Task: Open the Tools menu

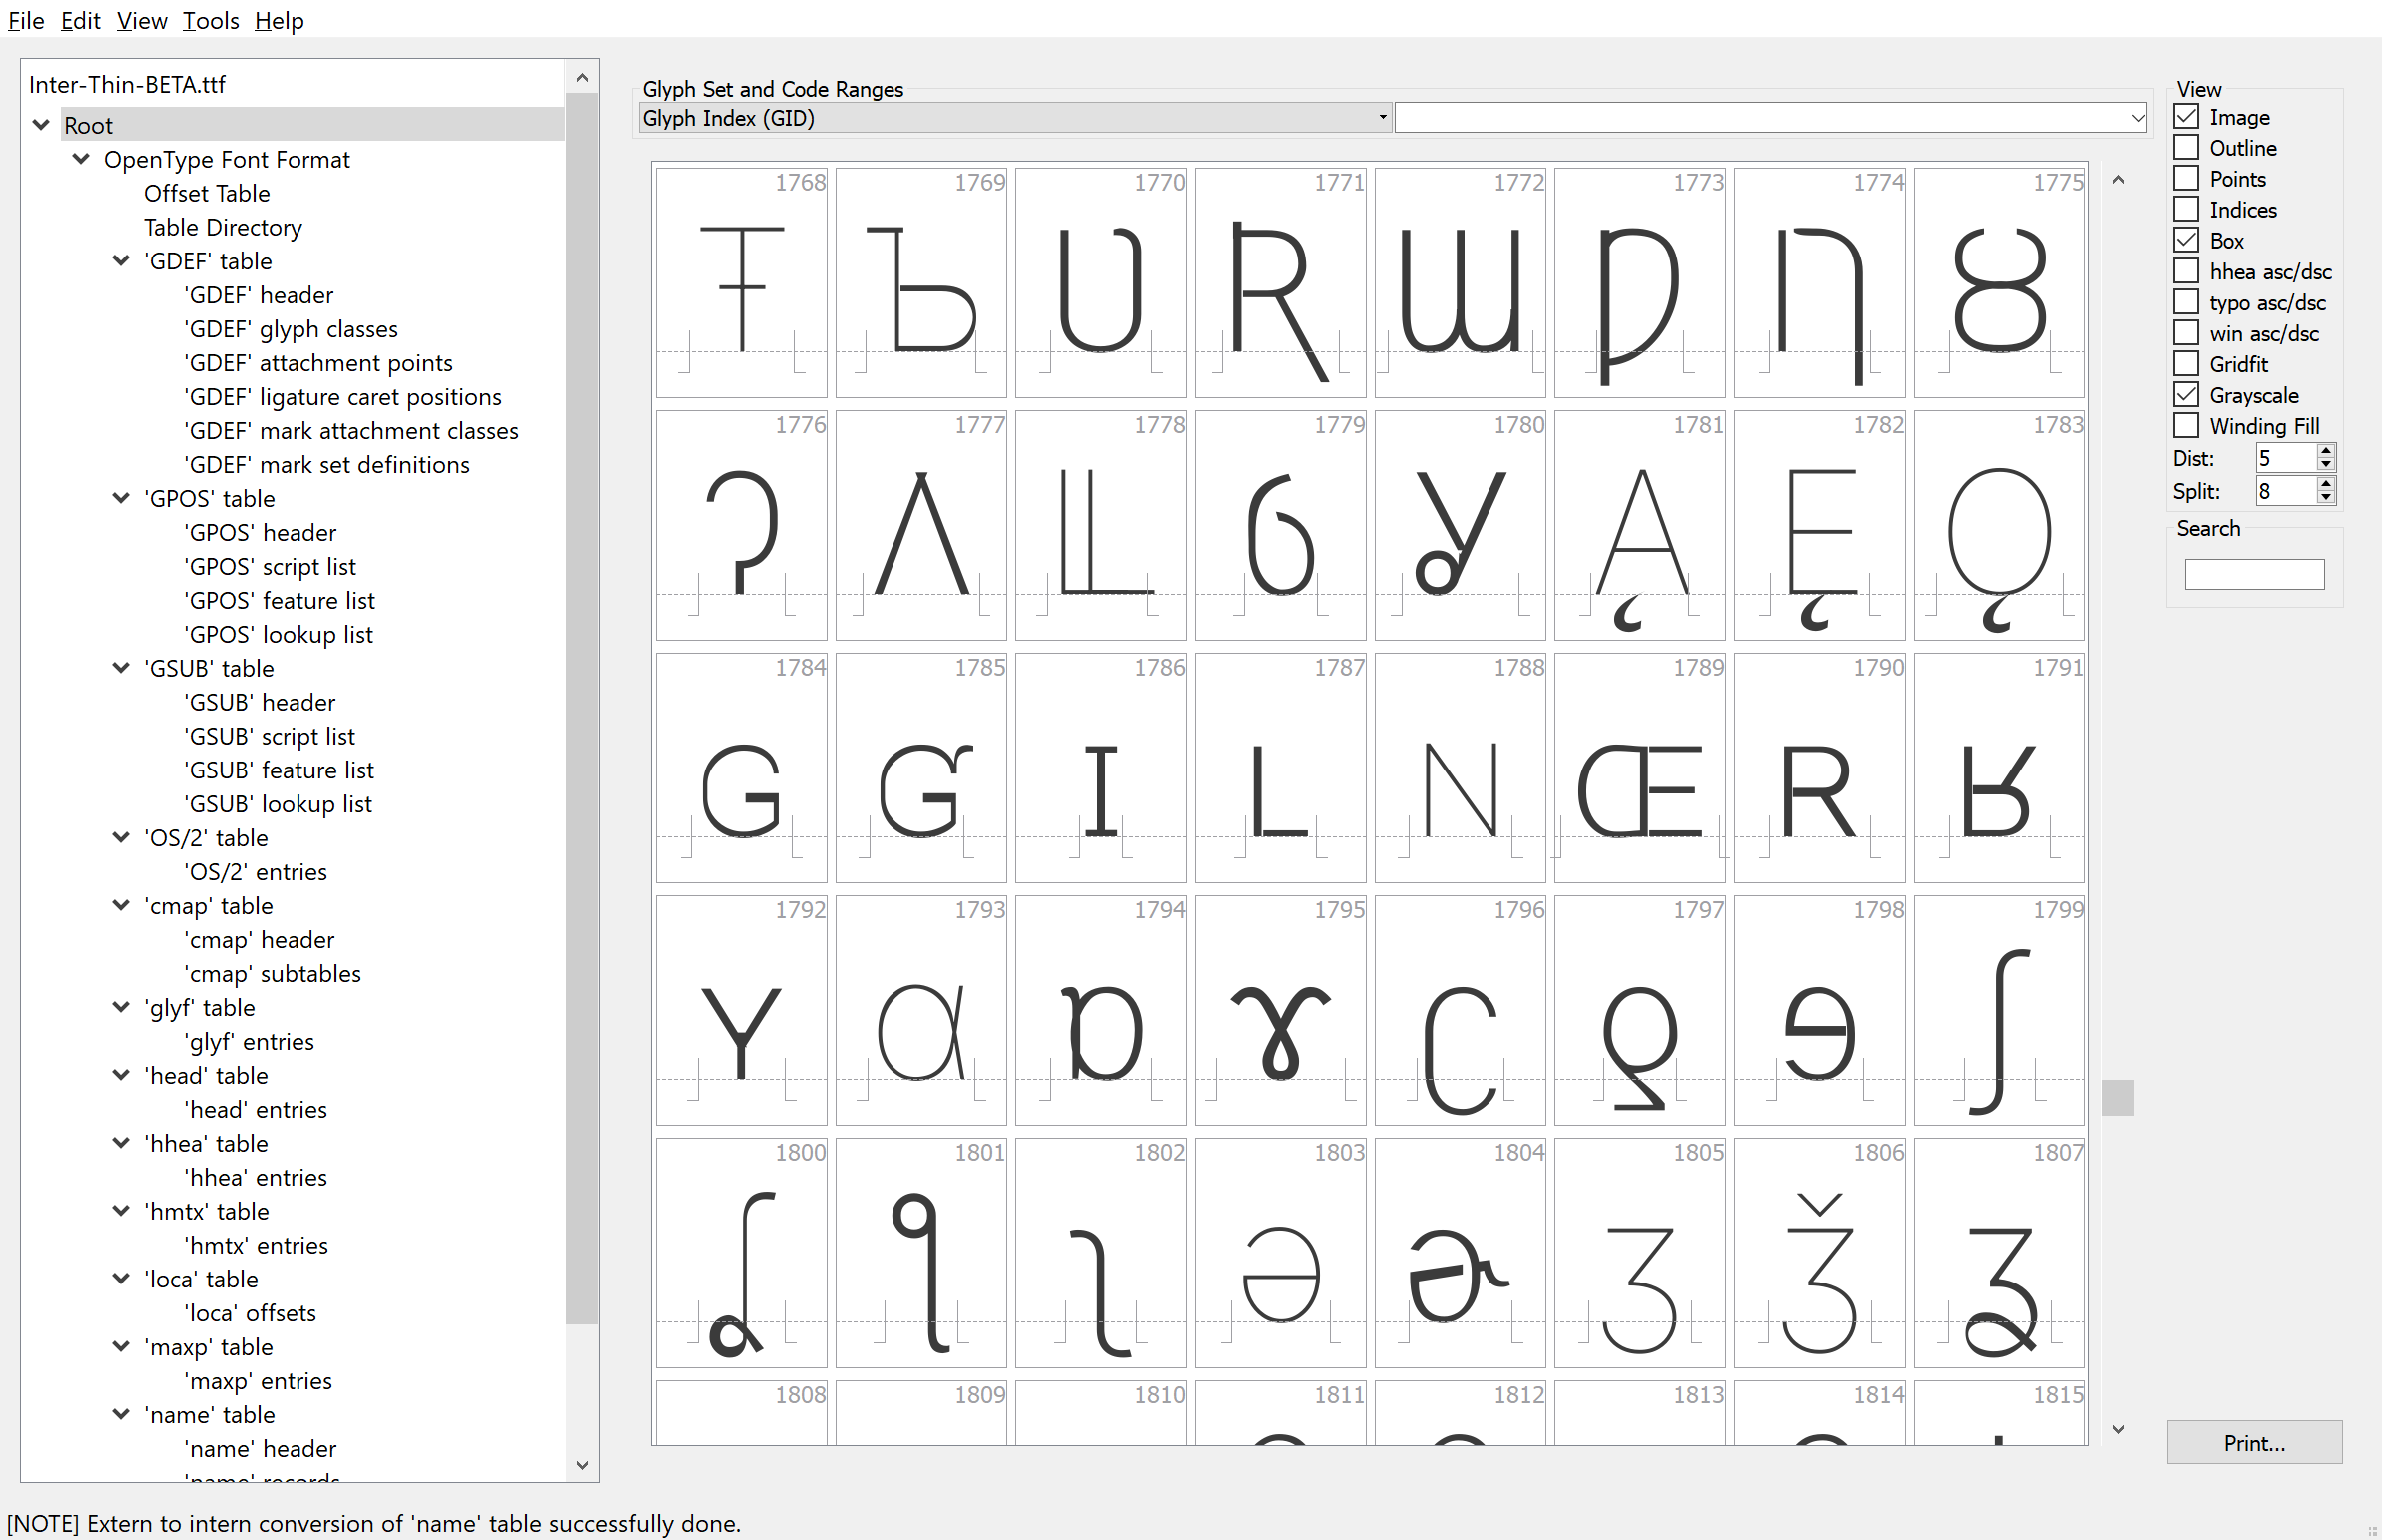Action: tap(210, 20)
